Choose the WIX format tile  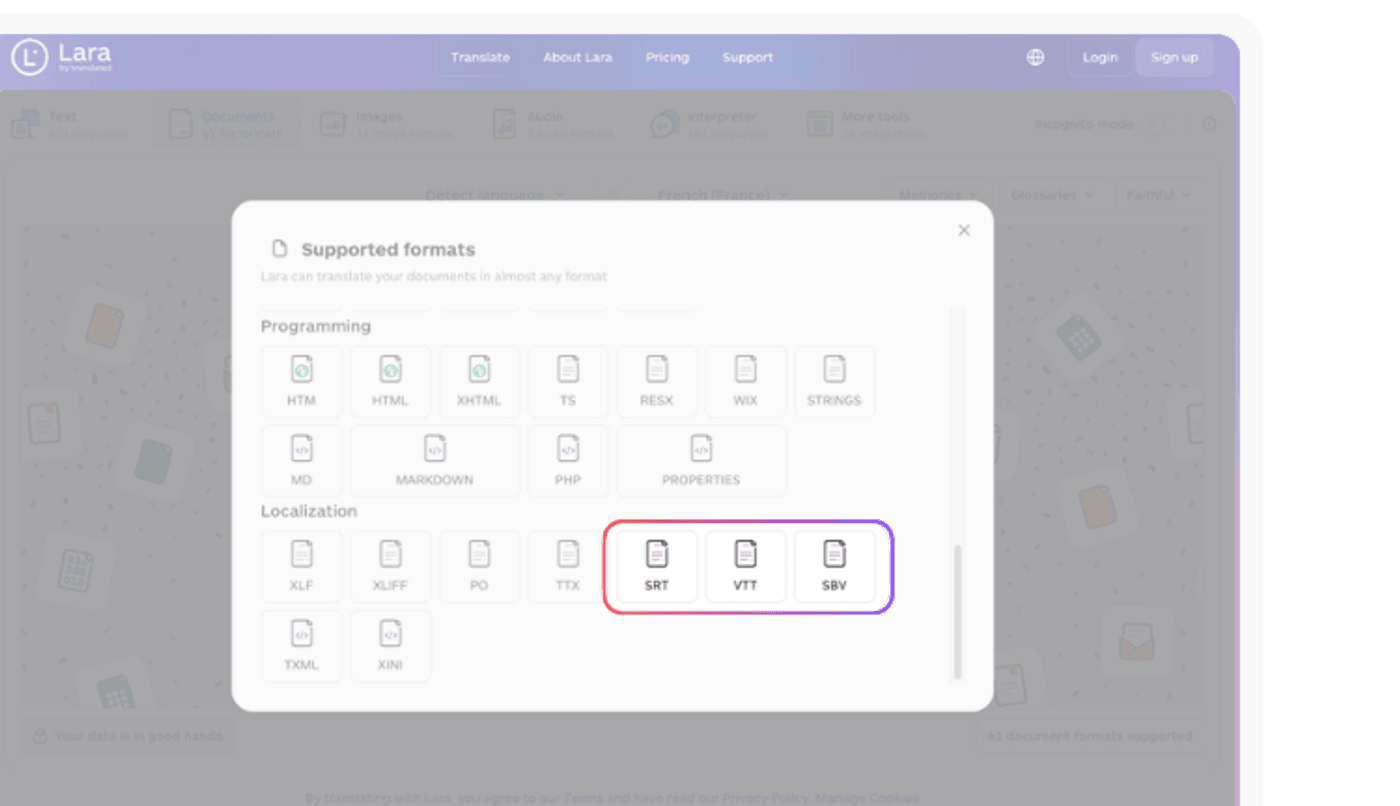[x=746, y=381]
